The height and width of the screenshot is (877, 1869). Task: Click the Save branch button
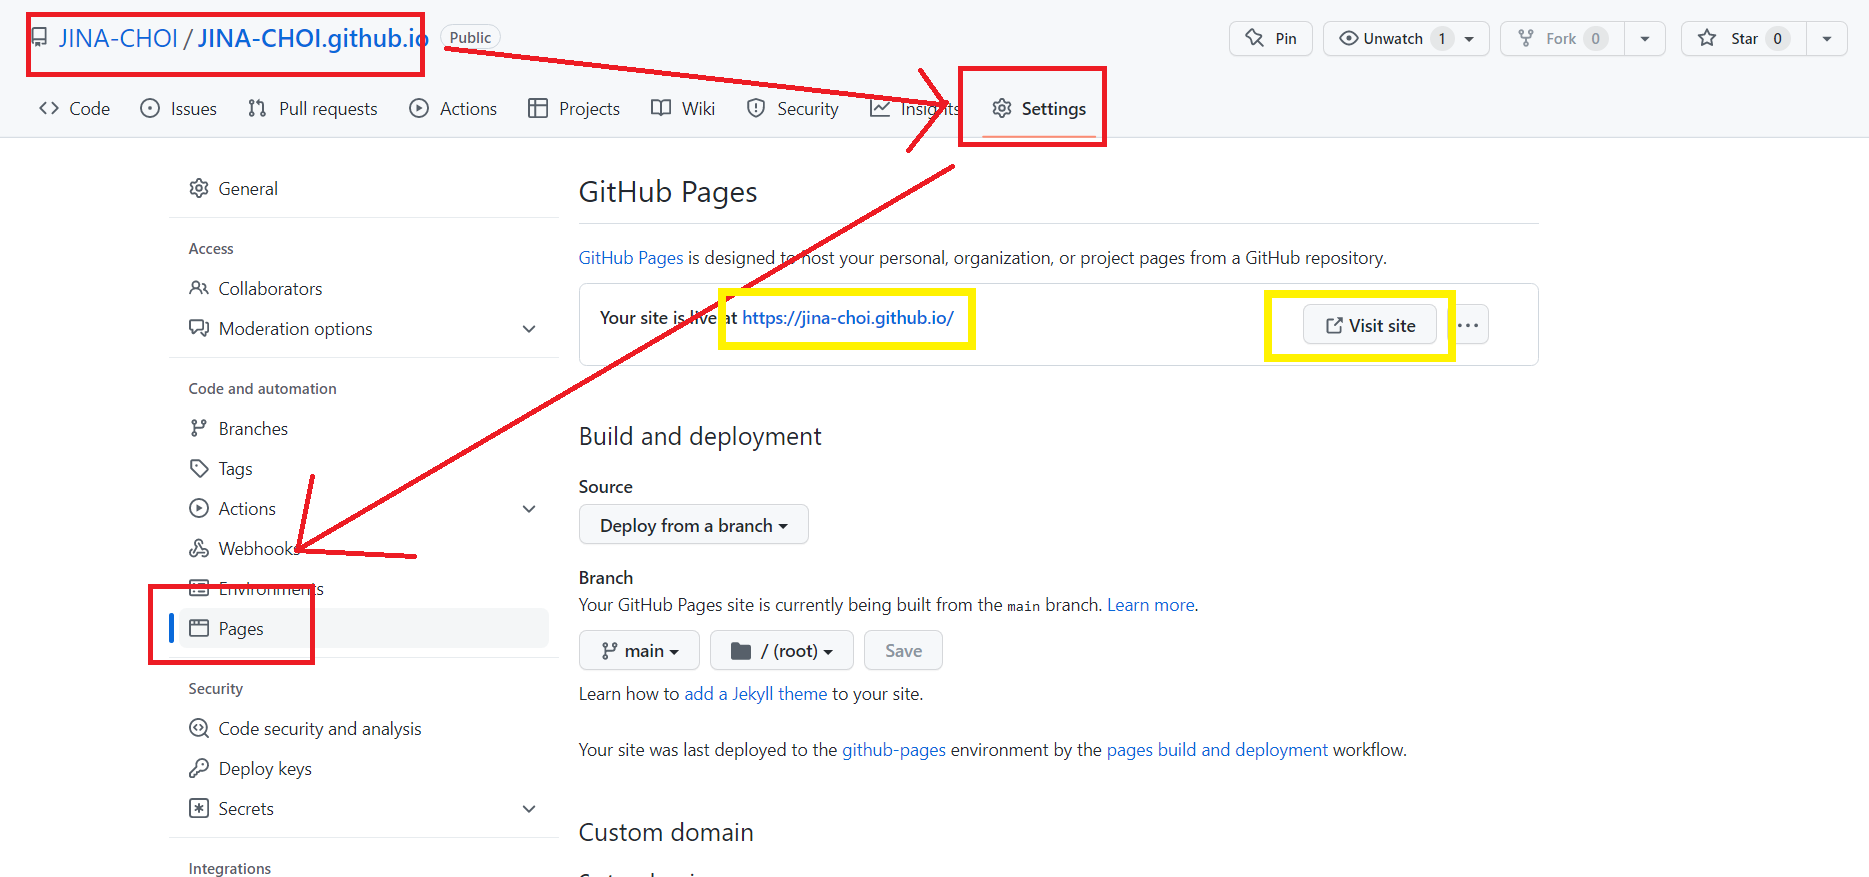click(903, 651)
